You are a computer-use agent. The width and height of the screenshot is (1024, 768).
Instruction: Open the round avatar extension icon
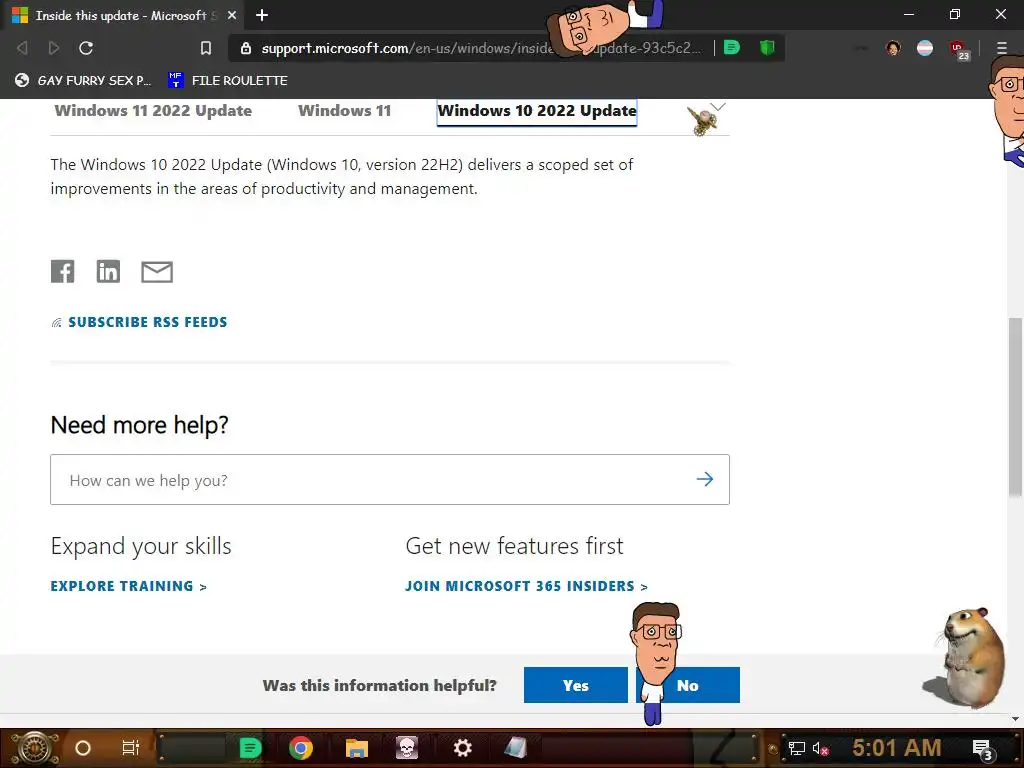[893, 48]
